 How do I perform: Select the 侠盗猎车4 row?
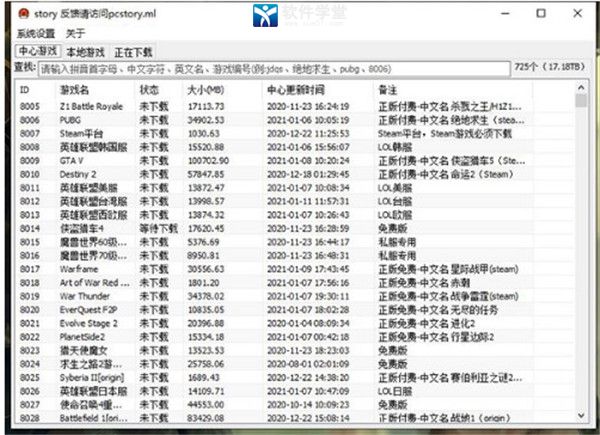pyautogui.click(x=294, y=228)
